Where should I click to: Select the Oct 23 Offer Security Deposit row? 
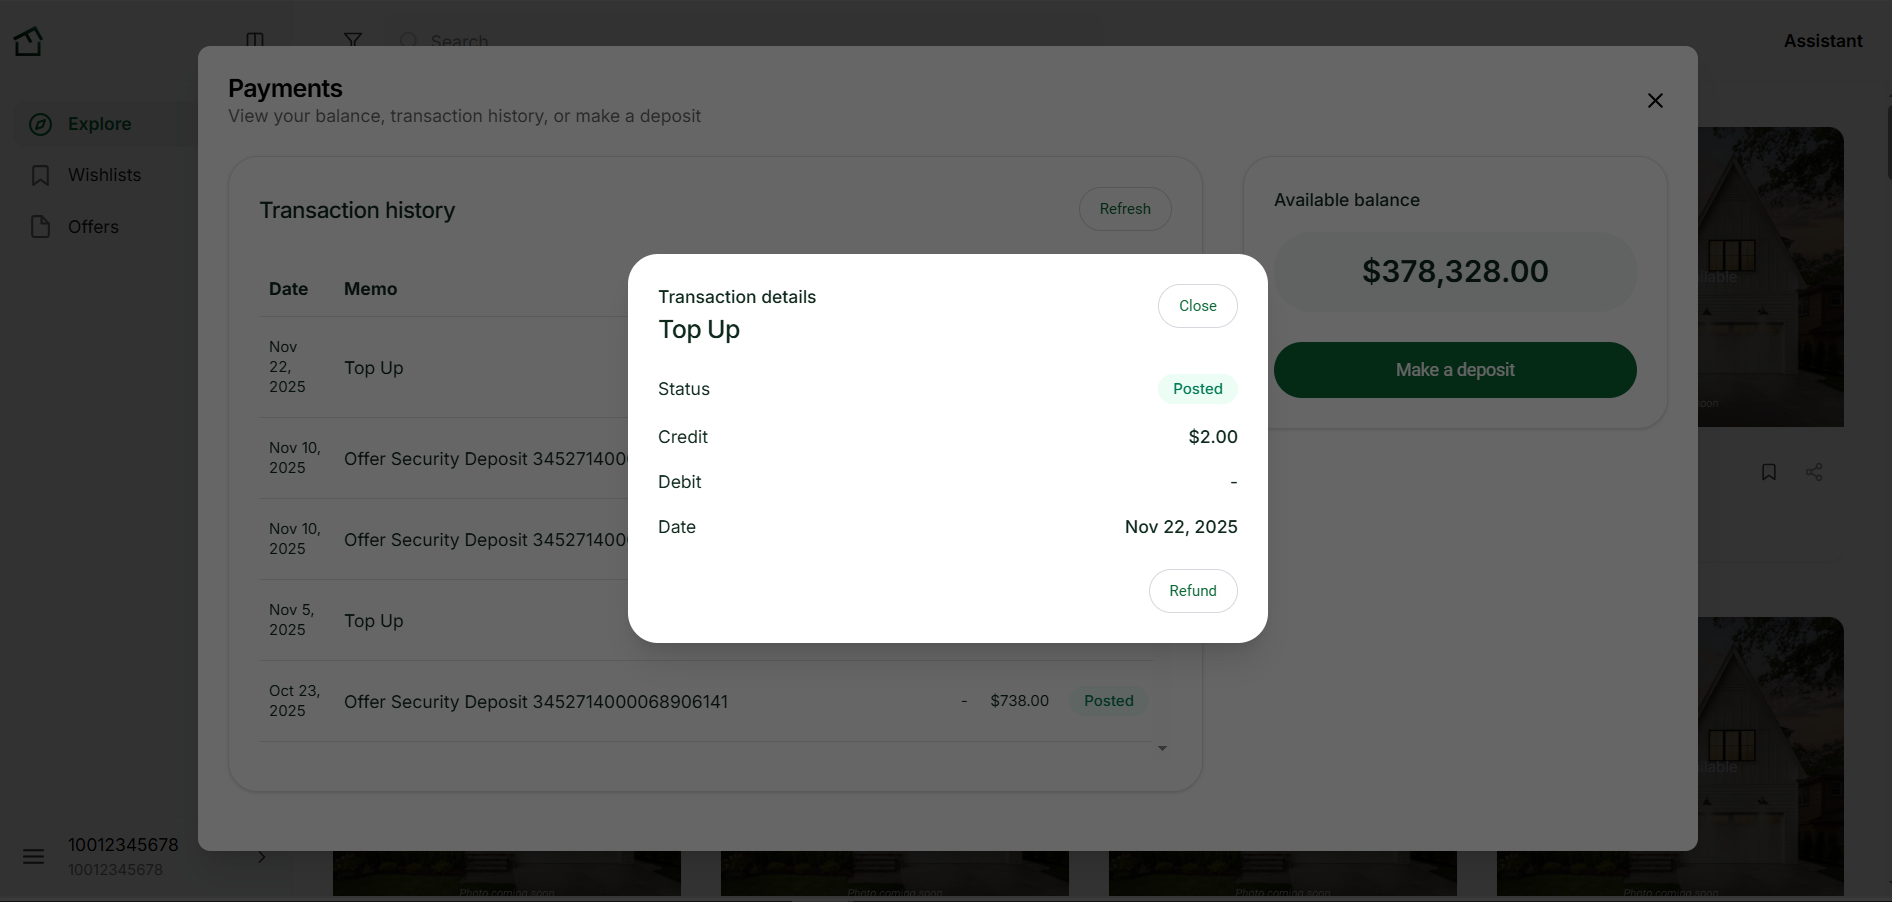click(535, 702)
